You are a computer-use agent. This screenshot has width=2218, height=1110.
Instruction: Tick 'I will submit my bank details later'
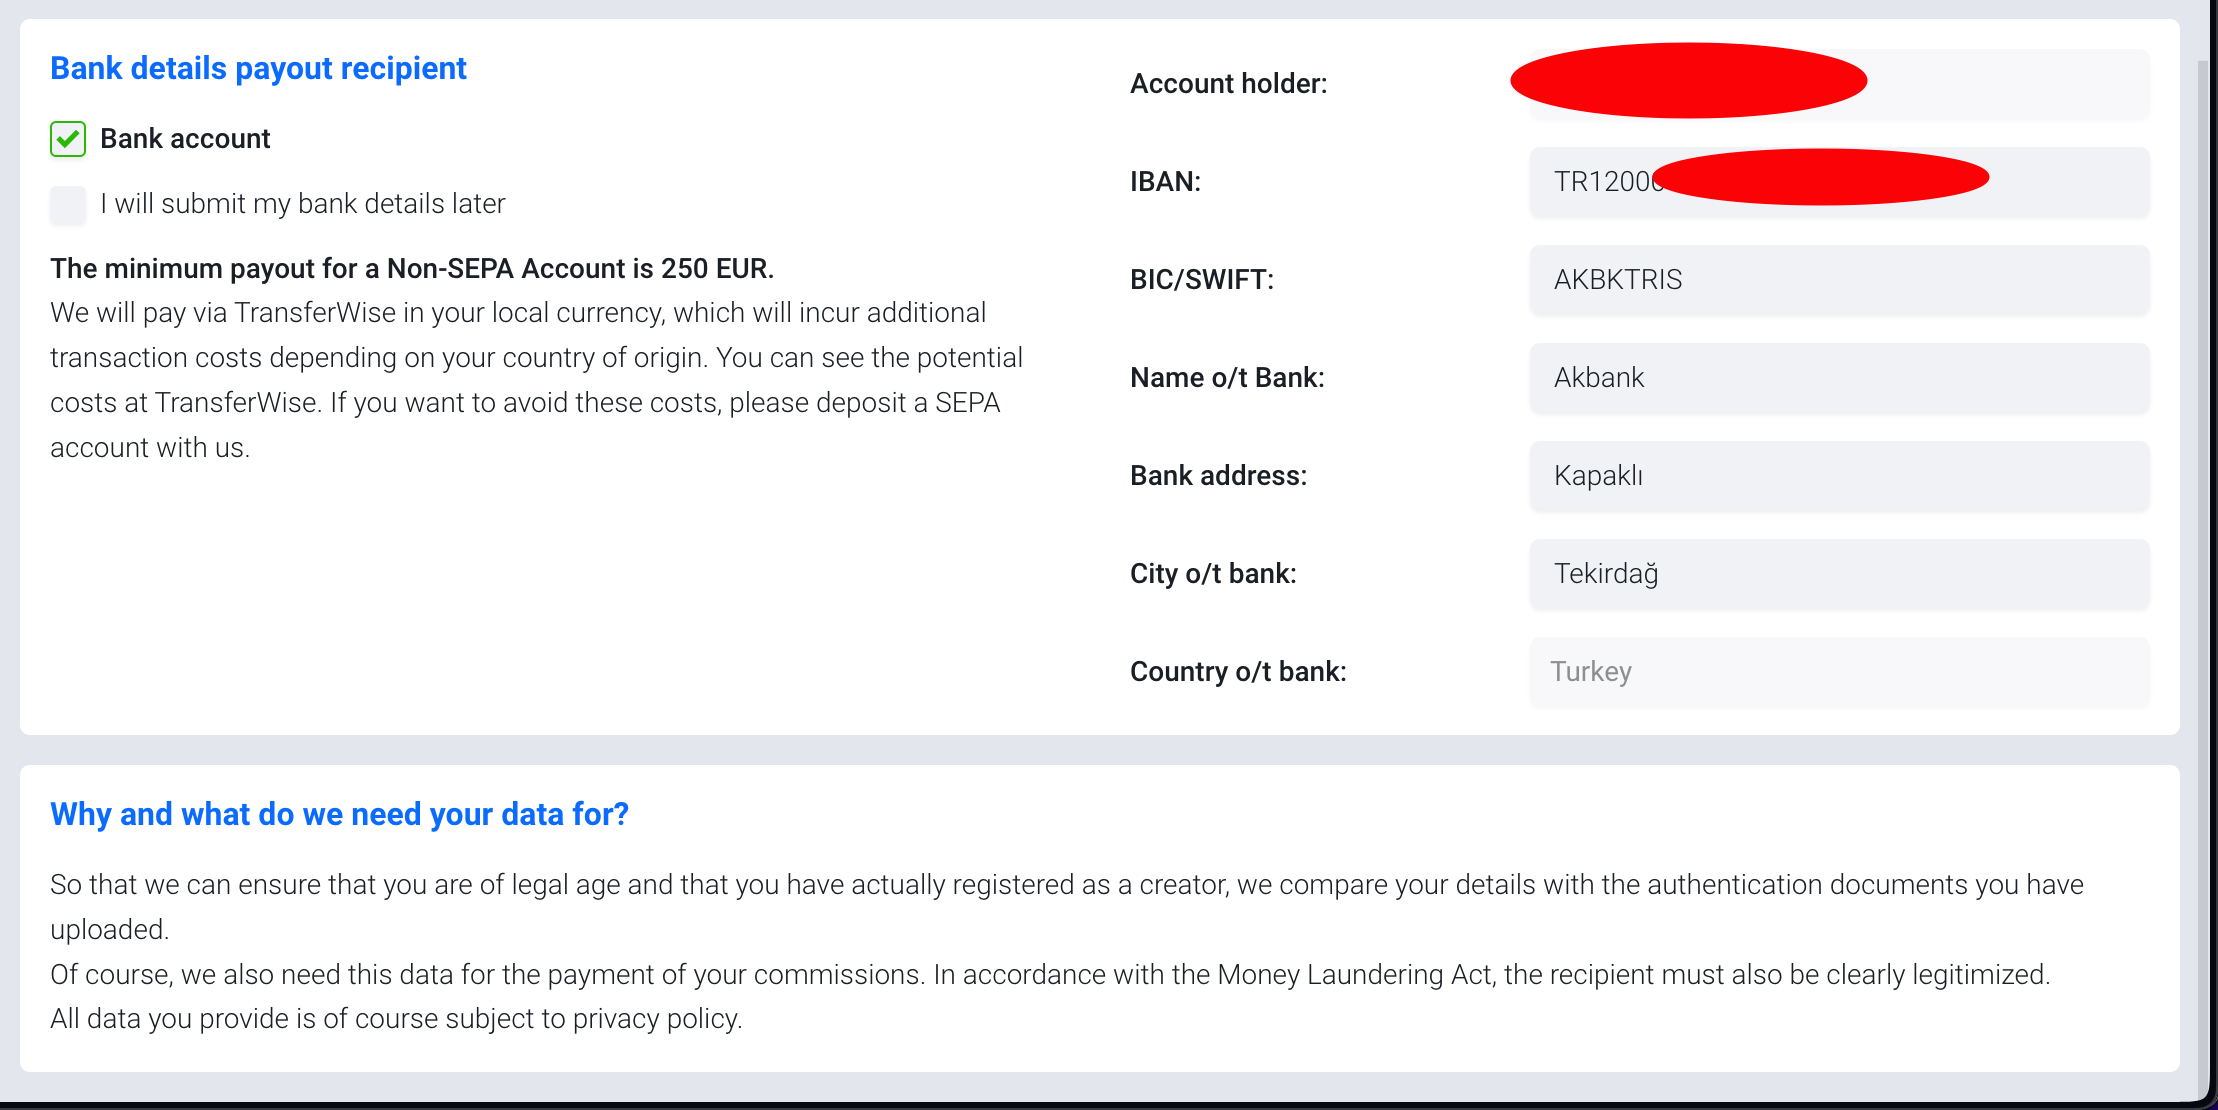click(x=68, y=204)
